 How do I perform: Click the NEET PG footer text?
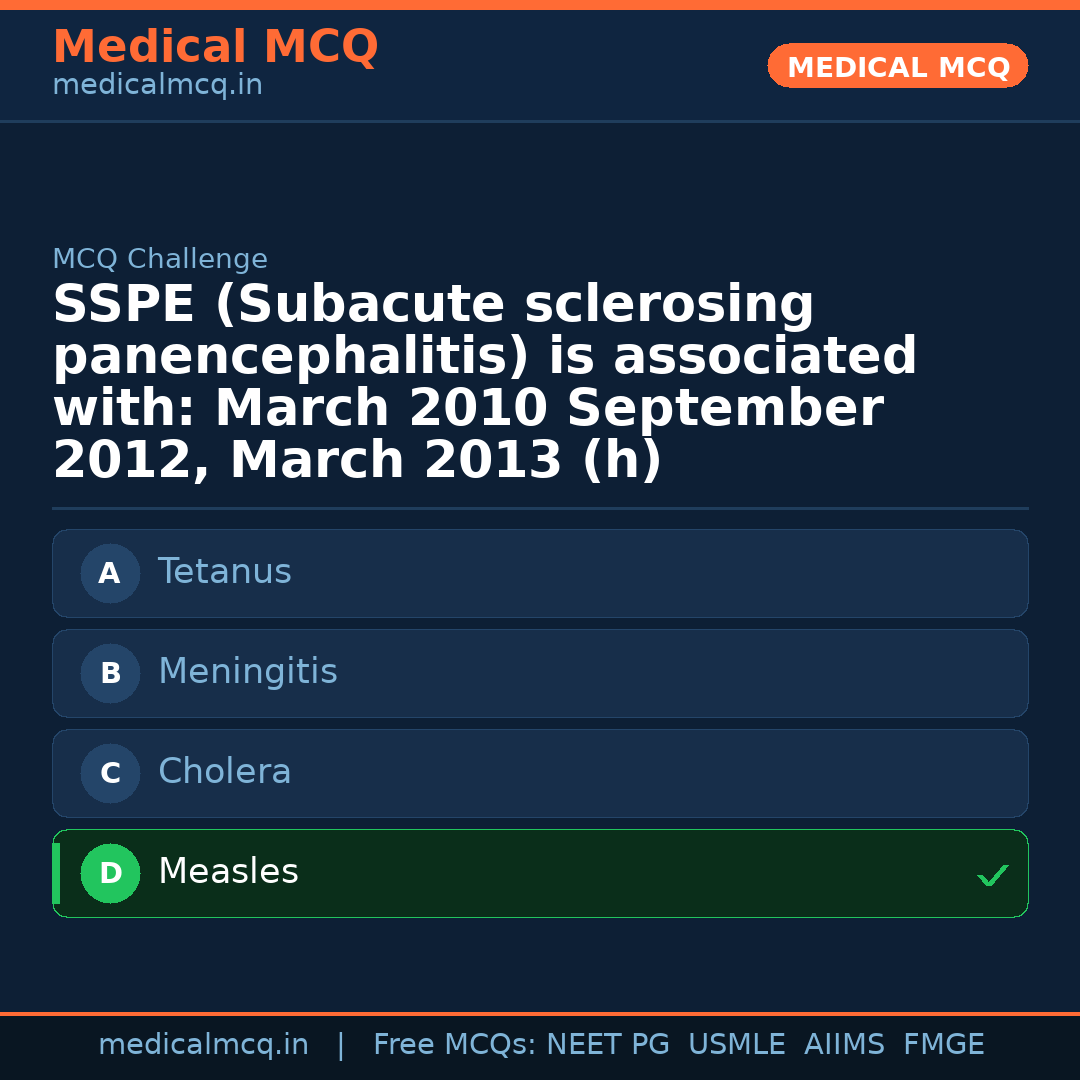[x=608, y=1045]
